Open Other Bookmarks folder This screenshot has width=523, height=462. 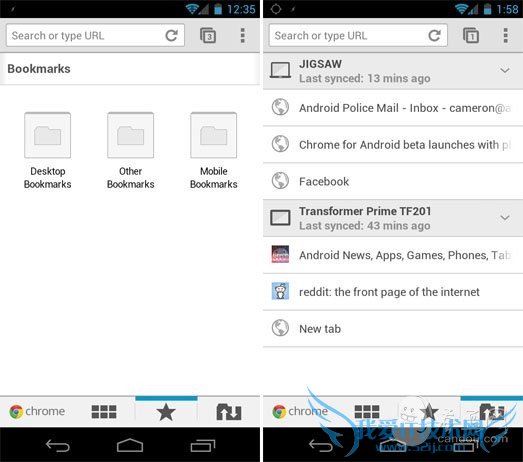point(130,151)
